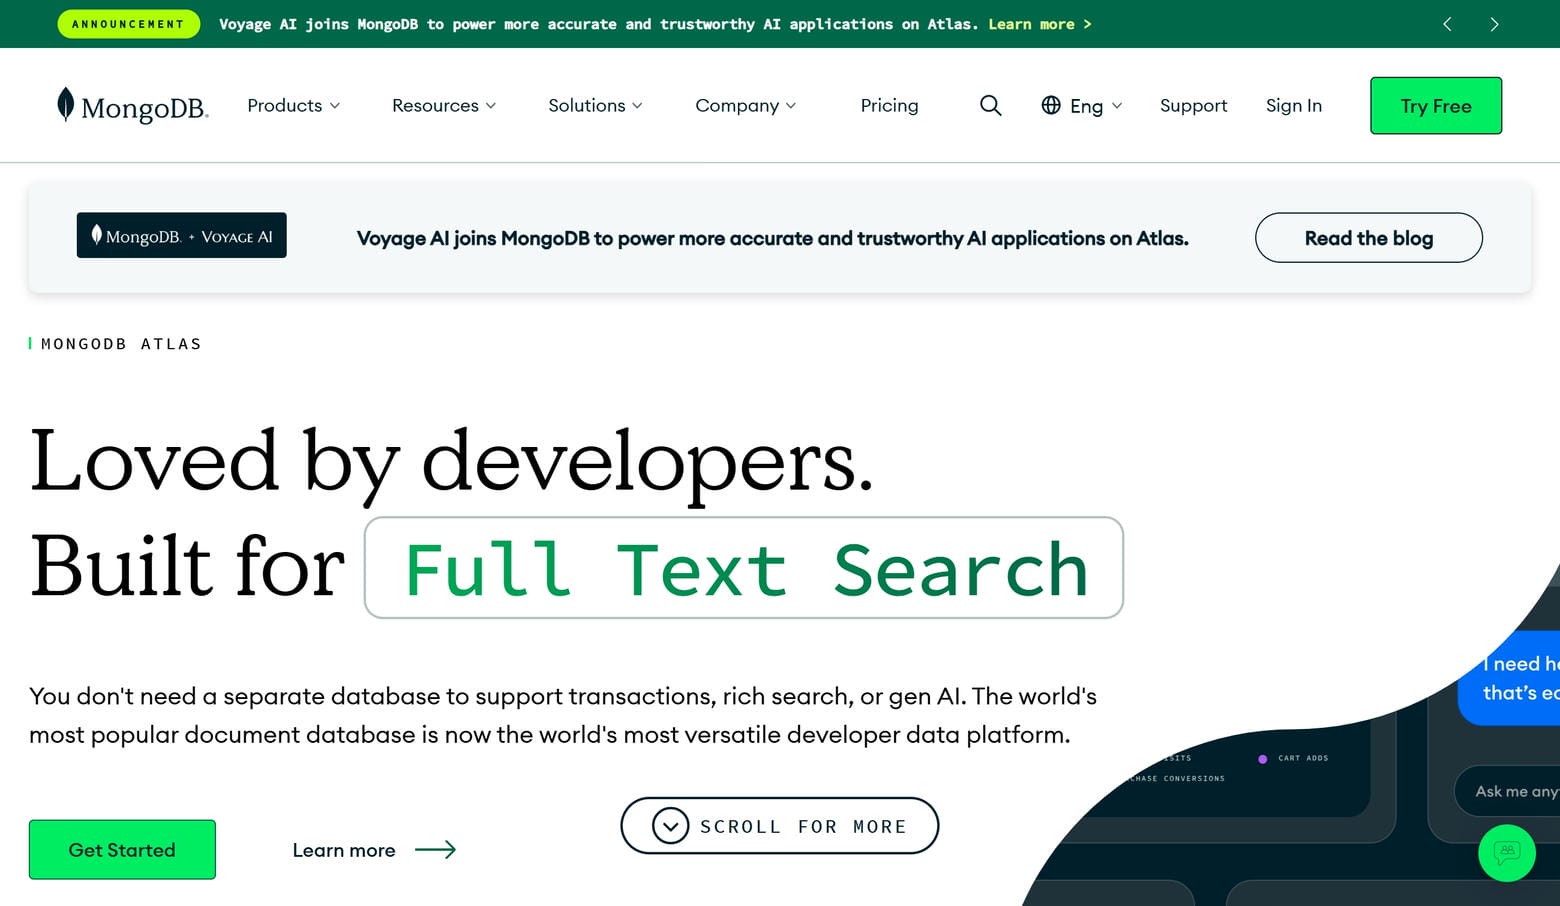Click the ANNOUNCEMENT pill label
This screenshot has height=906, width=1560.
tap(128, 24)
